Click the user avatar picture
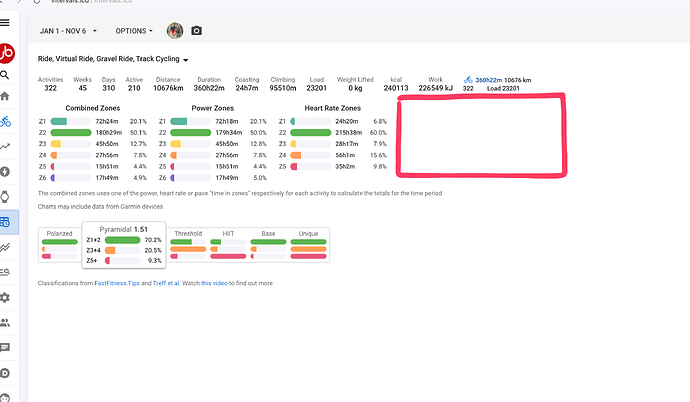The height and width of the screenshot is (402, 690). [x=175, y=31]
